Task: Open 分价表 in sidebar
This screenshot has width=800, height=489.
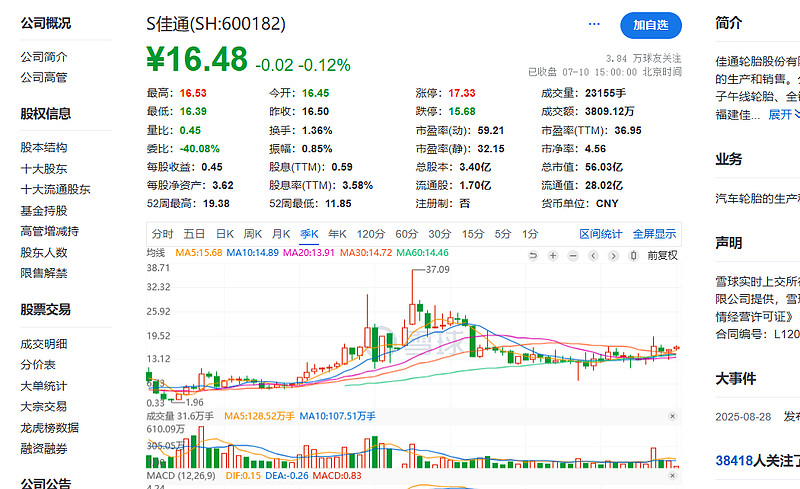Action: pos(38,364)
